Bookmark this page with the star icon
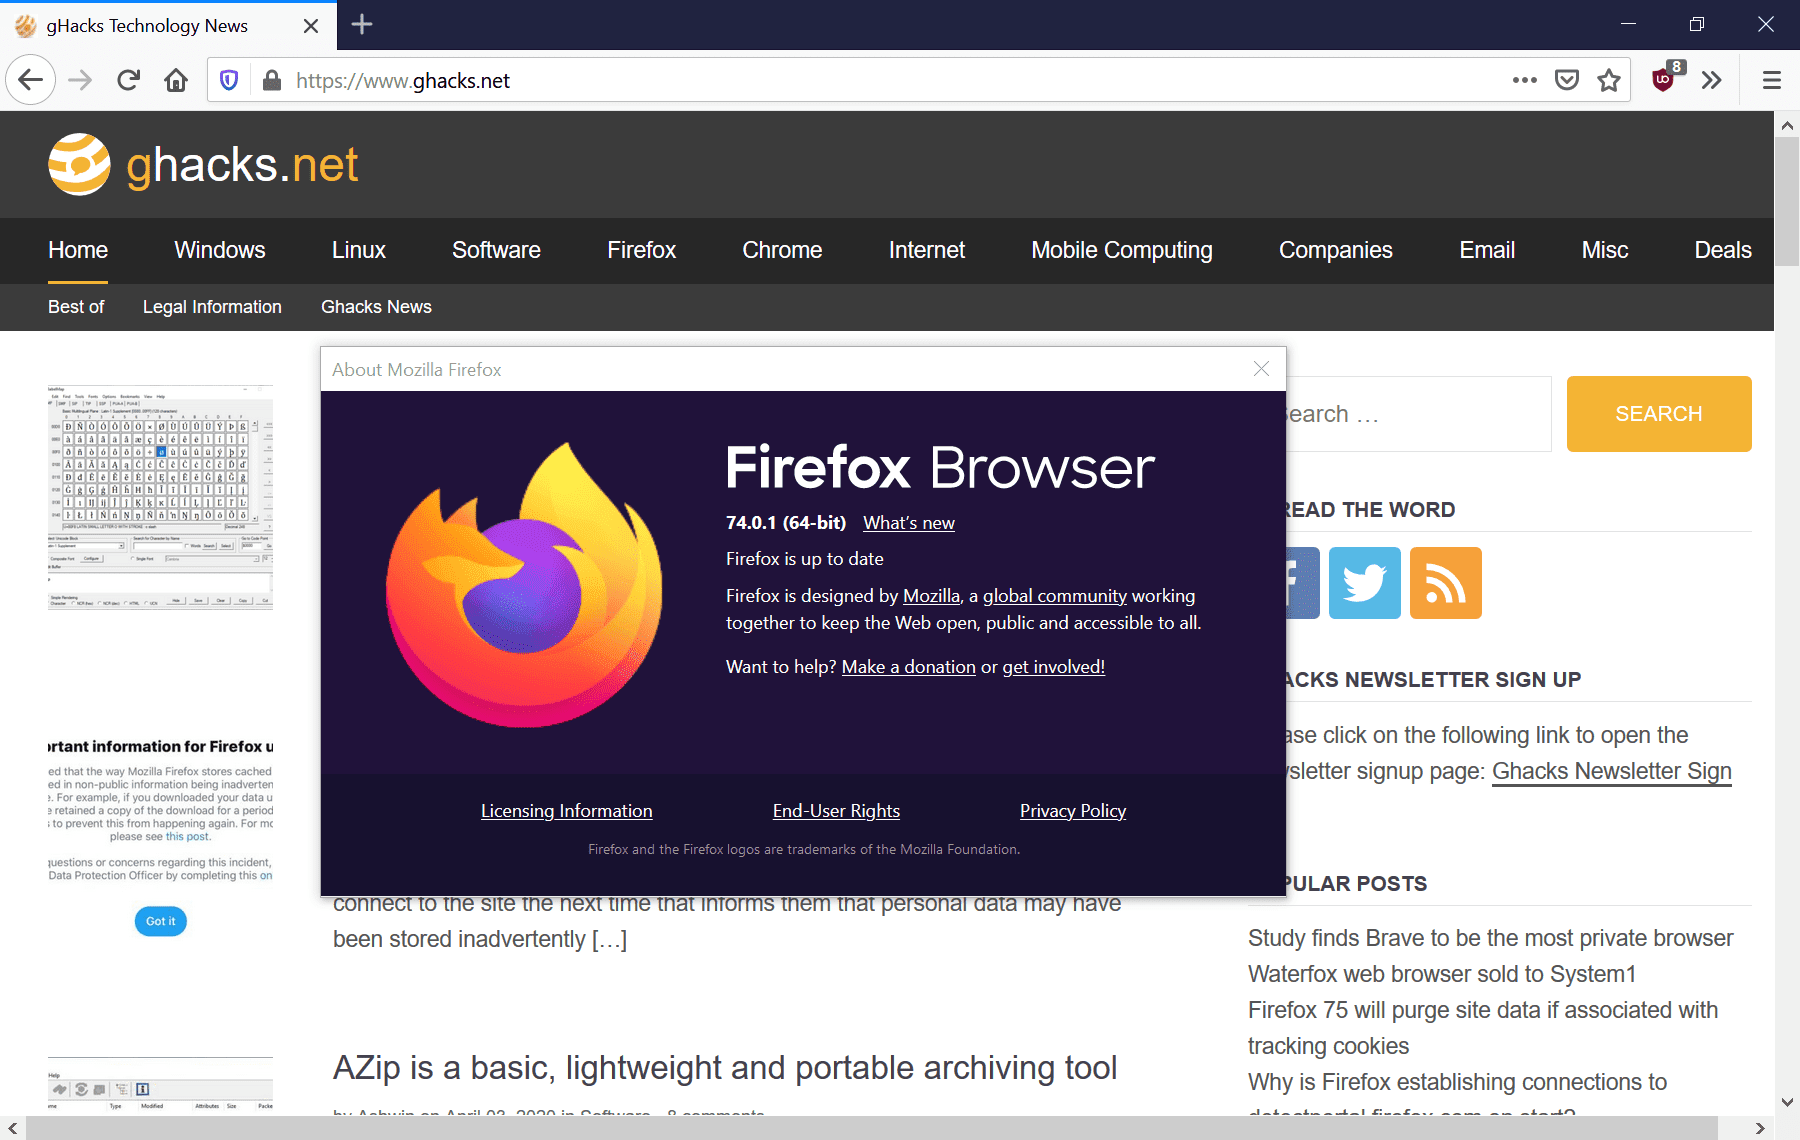 point(1608,80)
